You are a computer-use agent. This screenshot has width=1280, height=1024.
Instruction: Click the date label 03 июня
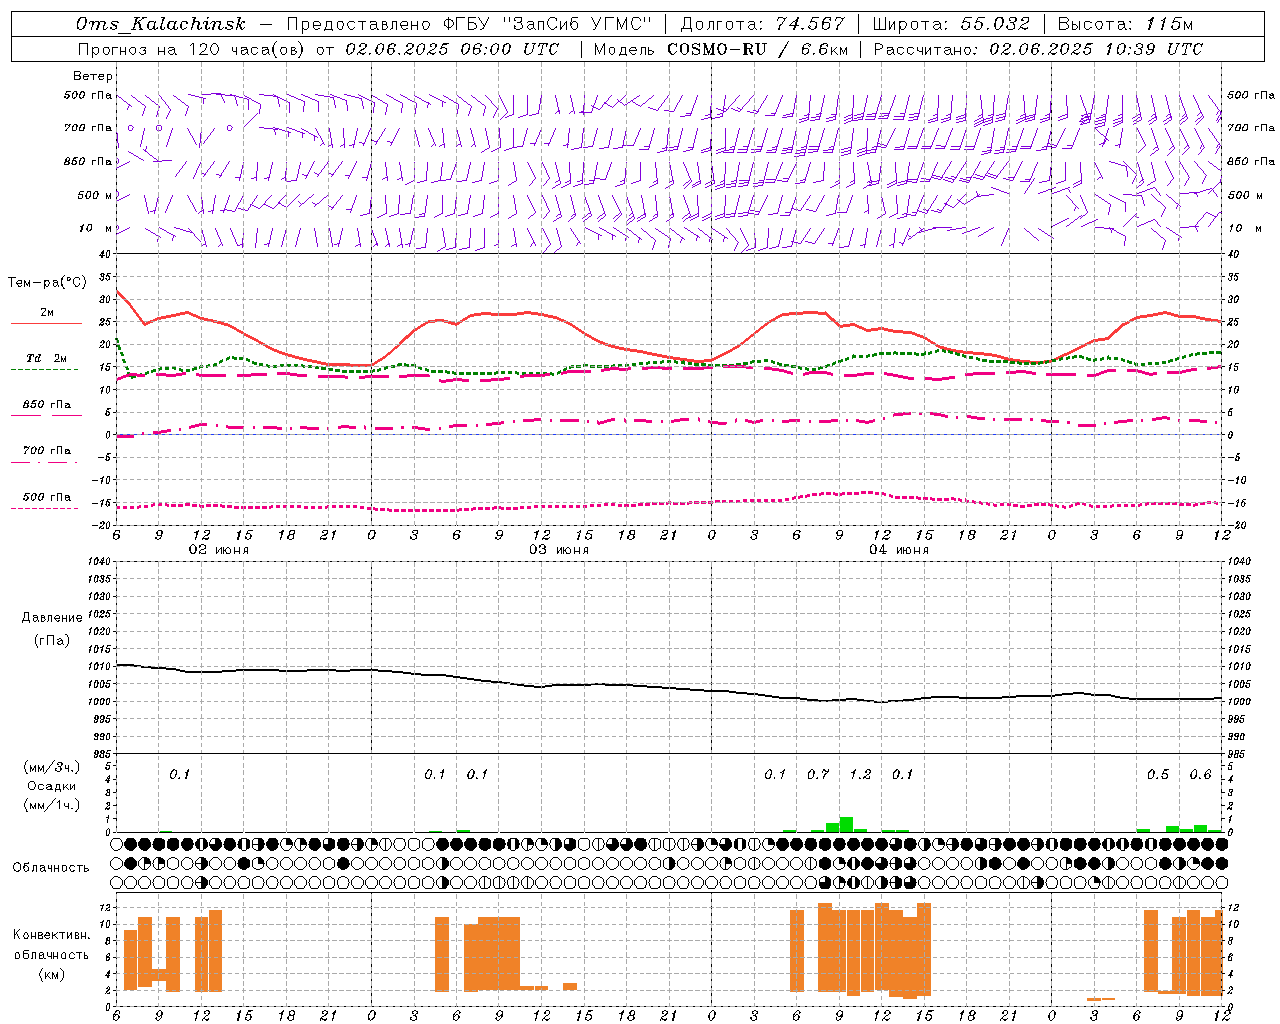coord(559,550)
